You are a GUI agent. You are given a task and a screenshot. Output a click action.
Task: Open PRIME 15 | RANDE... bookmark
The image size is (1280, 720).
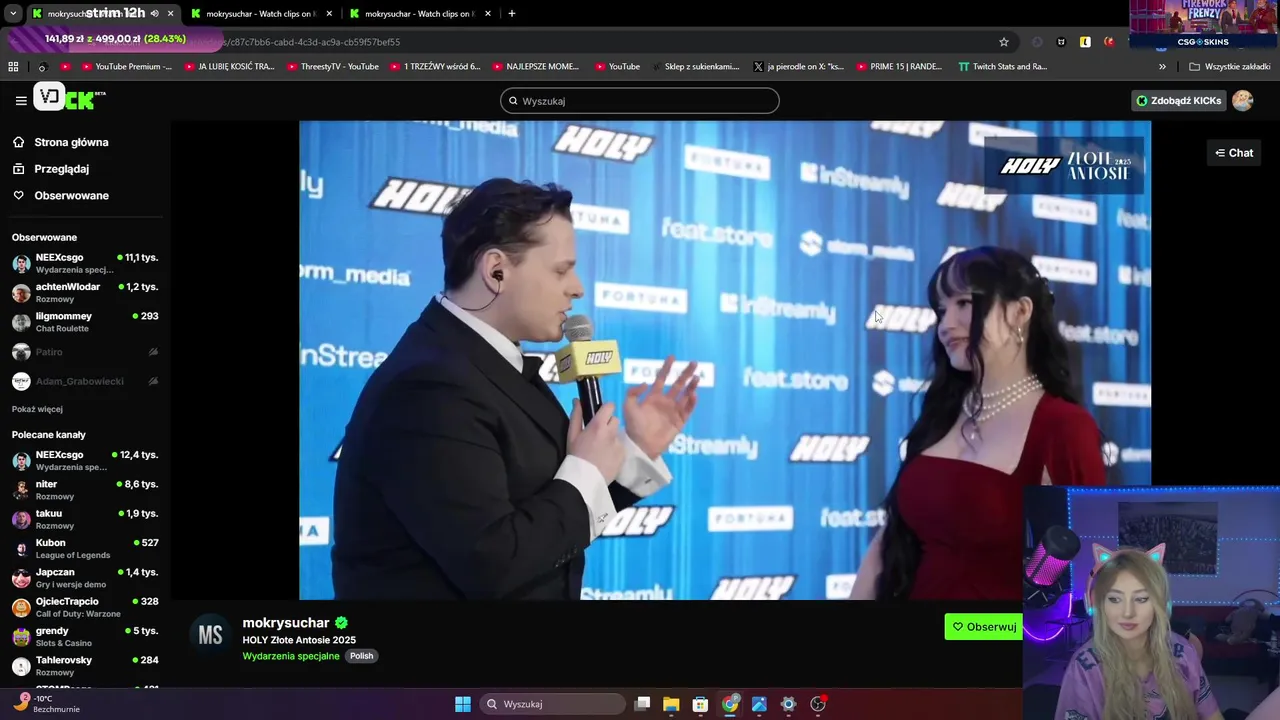pyautogui.click(x=899, y=67)
